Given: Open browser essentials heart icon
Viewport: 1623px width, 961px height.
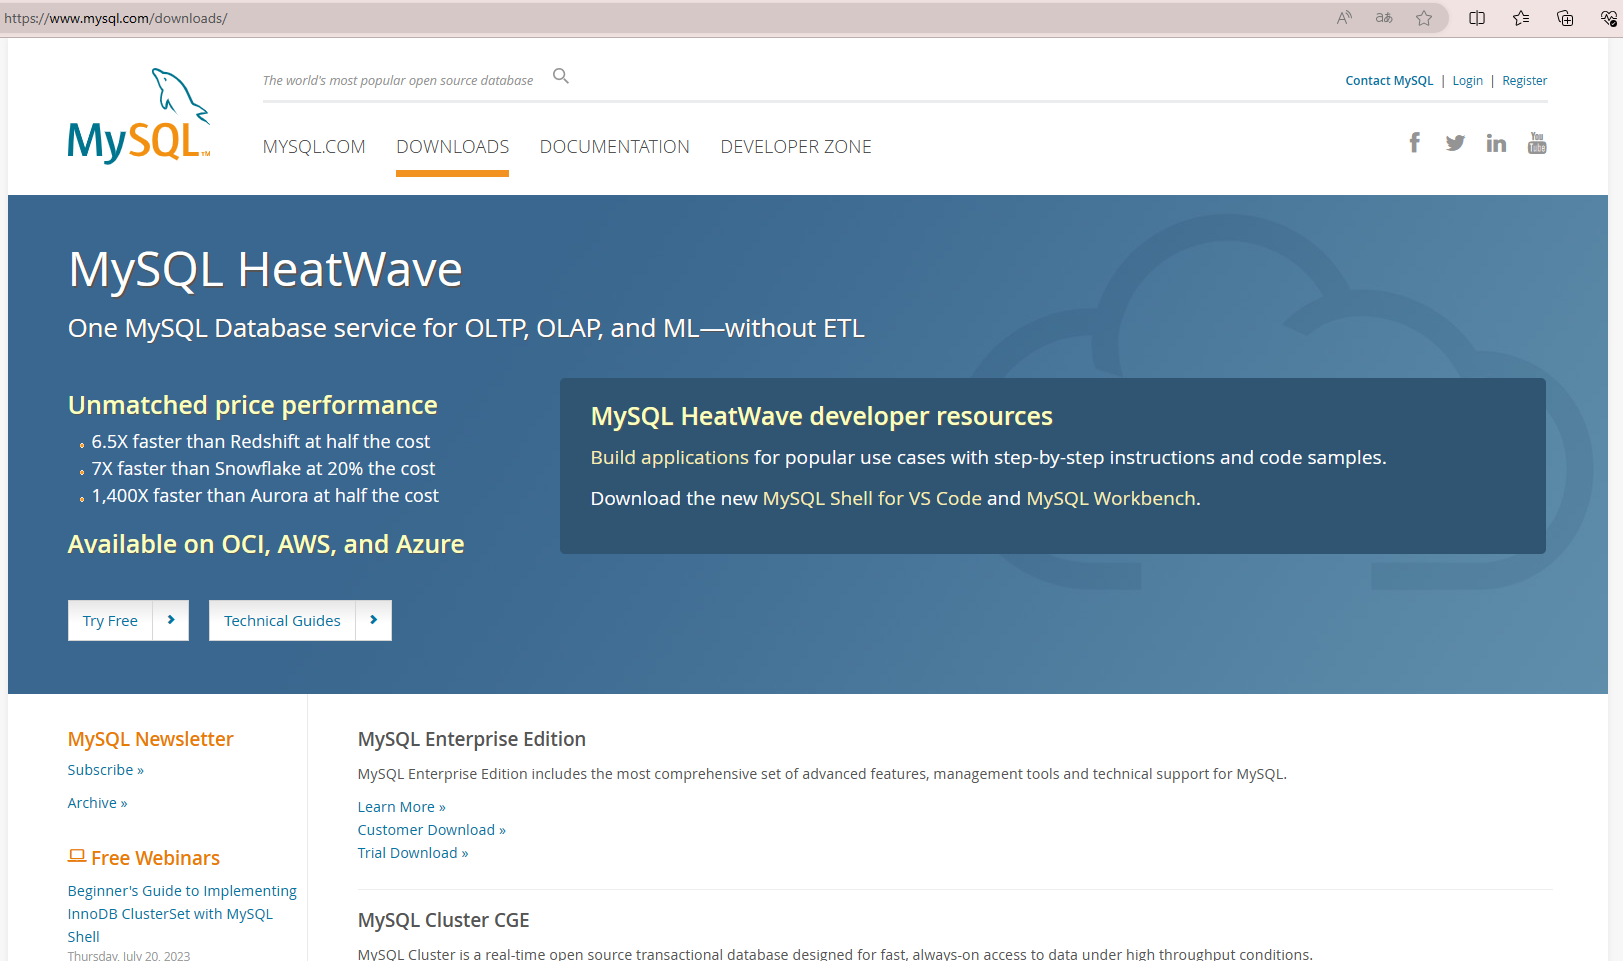Looking at the screenshot, I should [x=1608, y=18].
